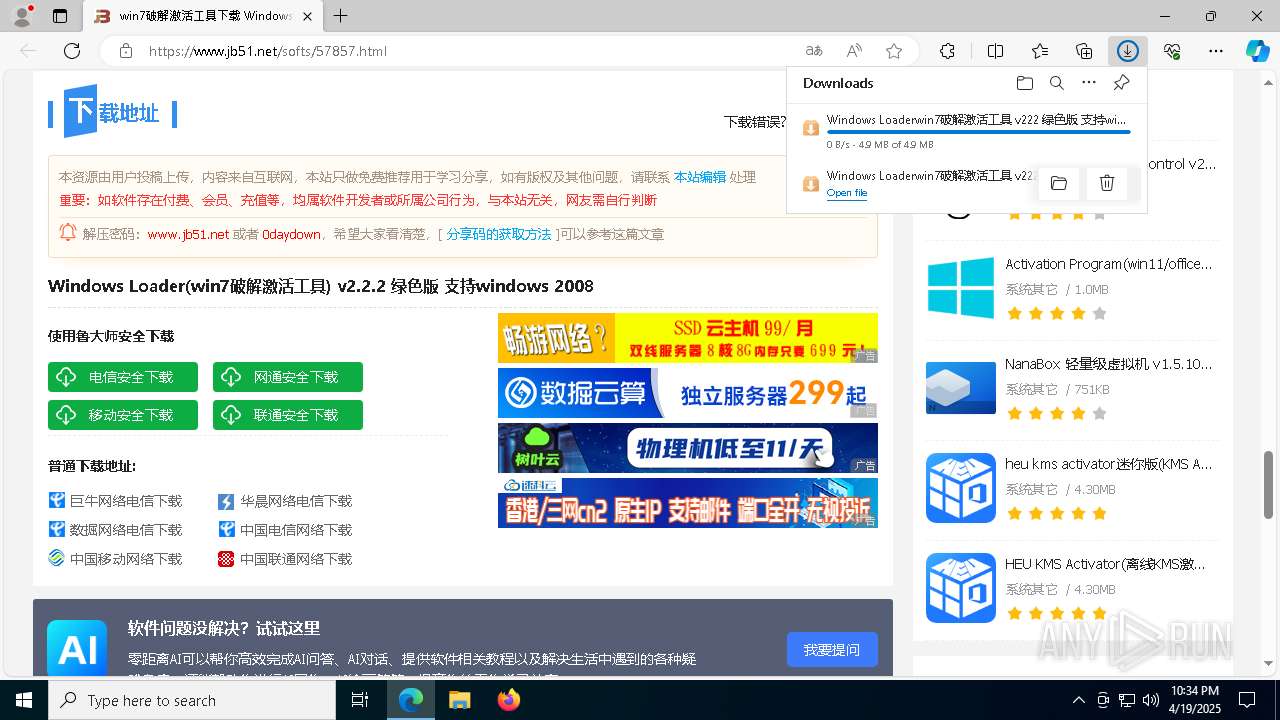Open the Extensions puzzle icon
Image resolution: width=1280 pixels, height=720 pixels.
948,51
